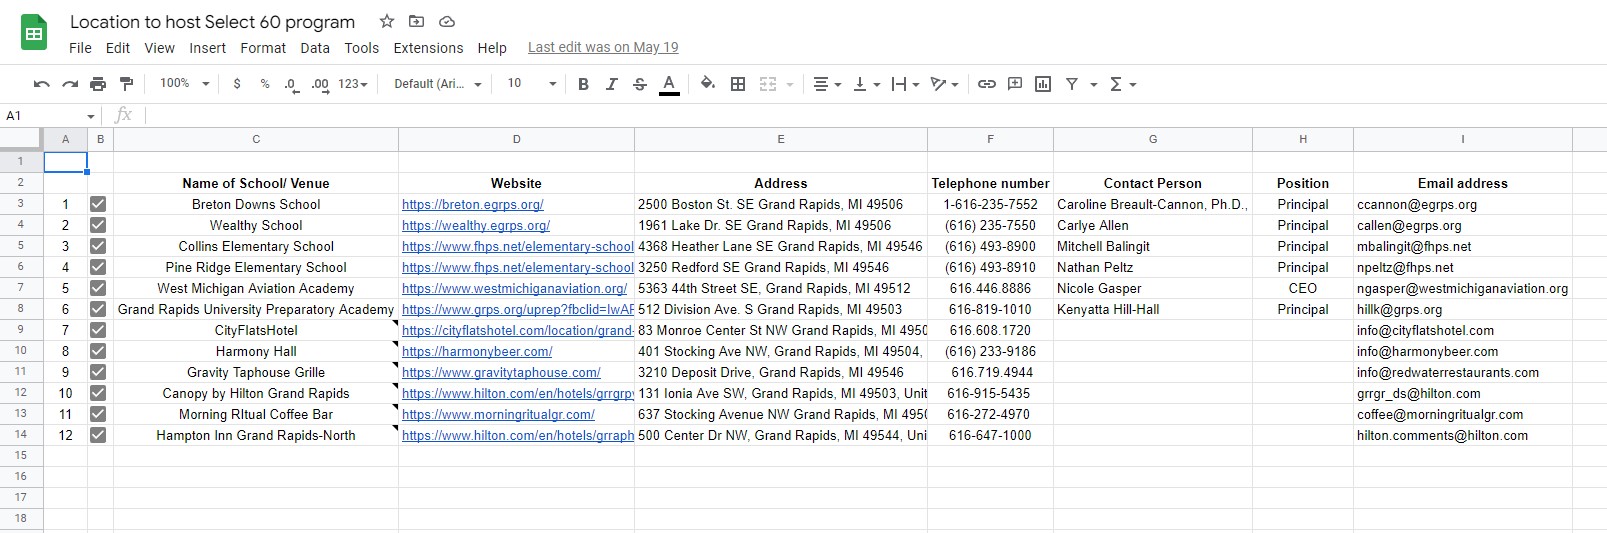Image resolution: width=1607 pixels, height=533 pixels.
Task: Open the Format menu
Action: pos(263,48)
